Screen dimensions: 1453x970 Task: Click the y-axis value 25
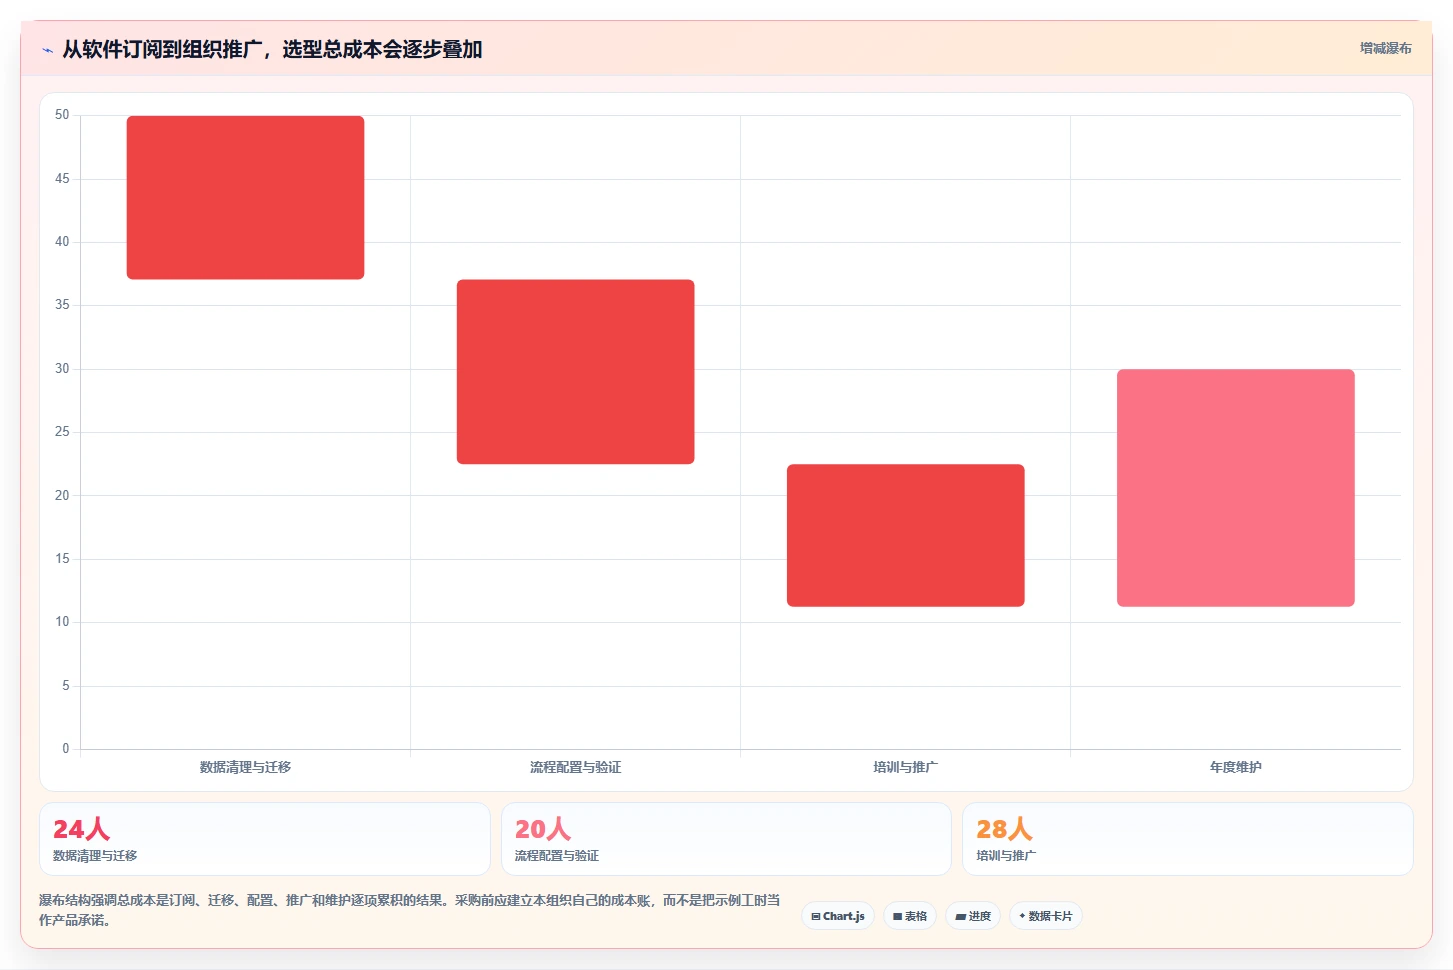tap(62, 432)
